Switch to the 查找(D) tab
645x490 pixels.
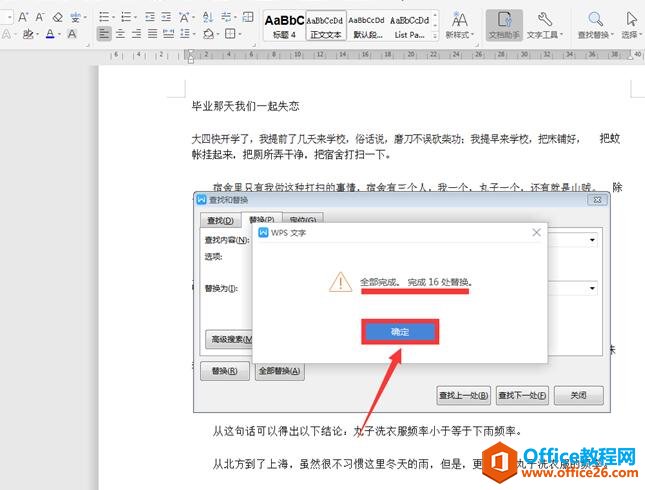tap(220, 221)
